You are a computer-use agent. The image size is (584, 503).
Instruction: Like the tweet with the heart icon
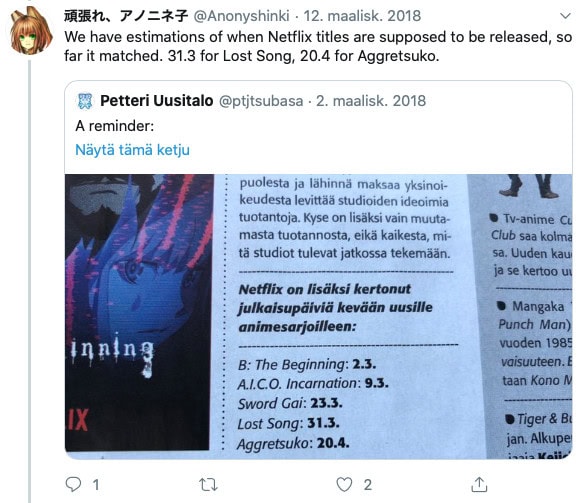point(344,484)
